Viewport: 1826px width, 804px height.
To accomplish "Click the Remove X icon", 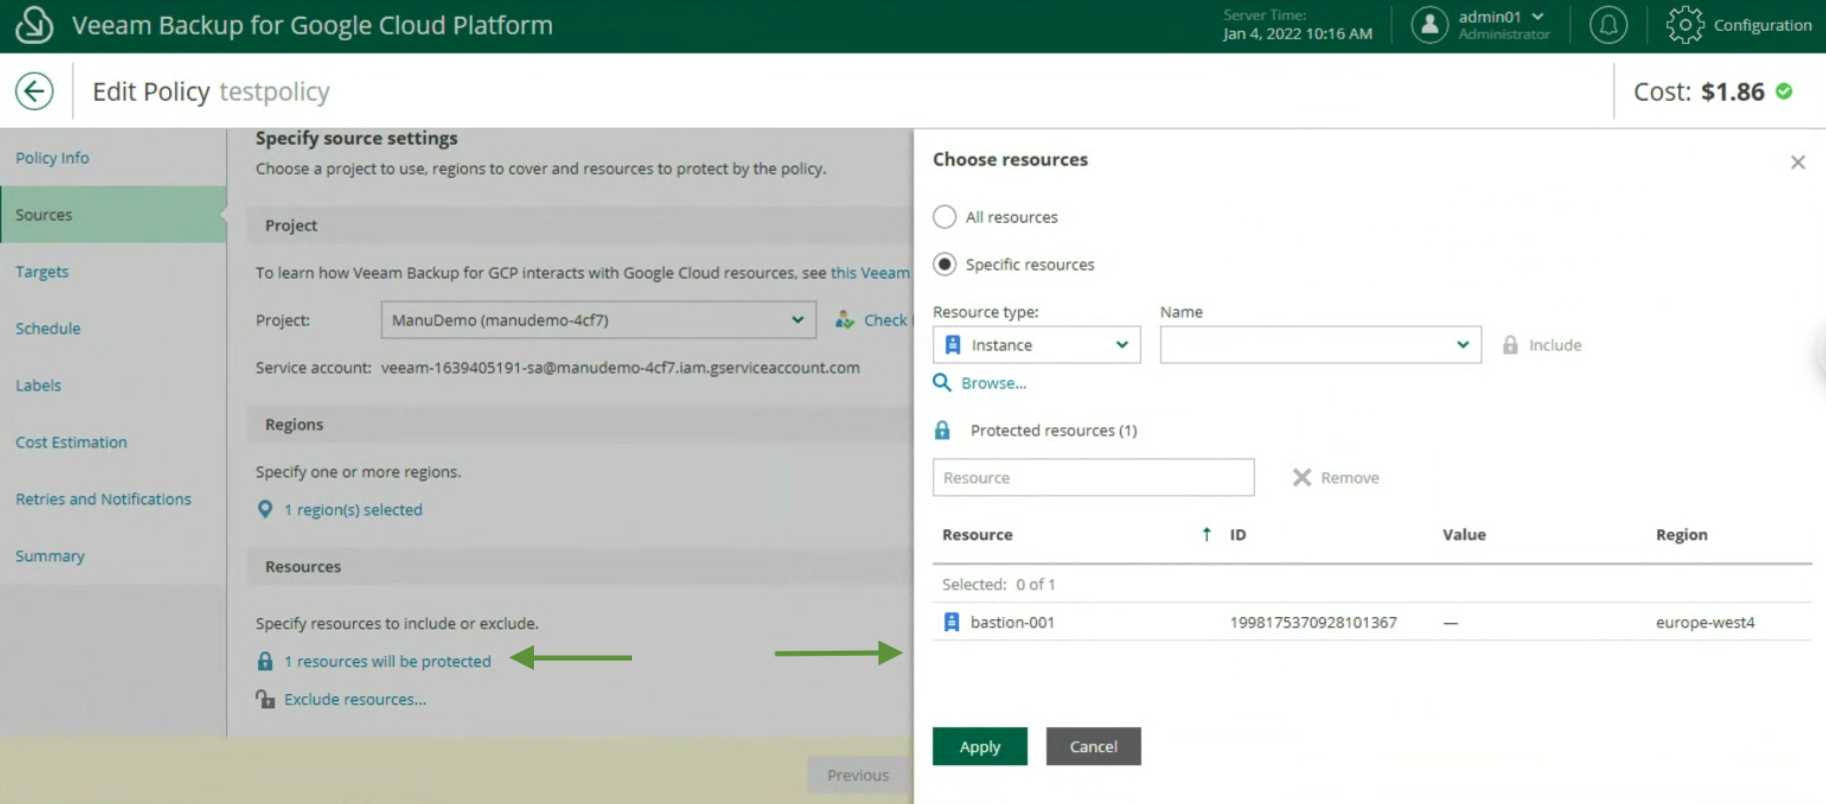I will [1301, 477].
